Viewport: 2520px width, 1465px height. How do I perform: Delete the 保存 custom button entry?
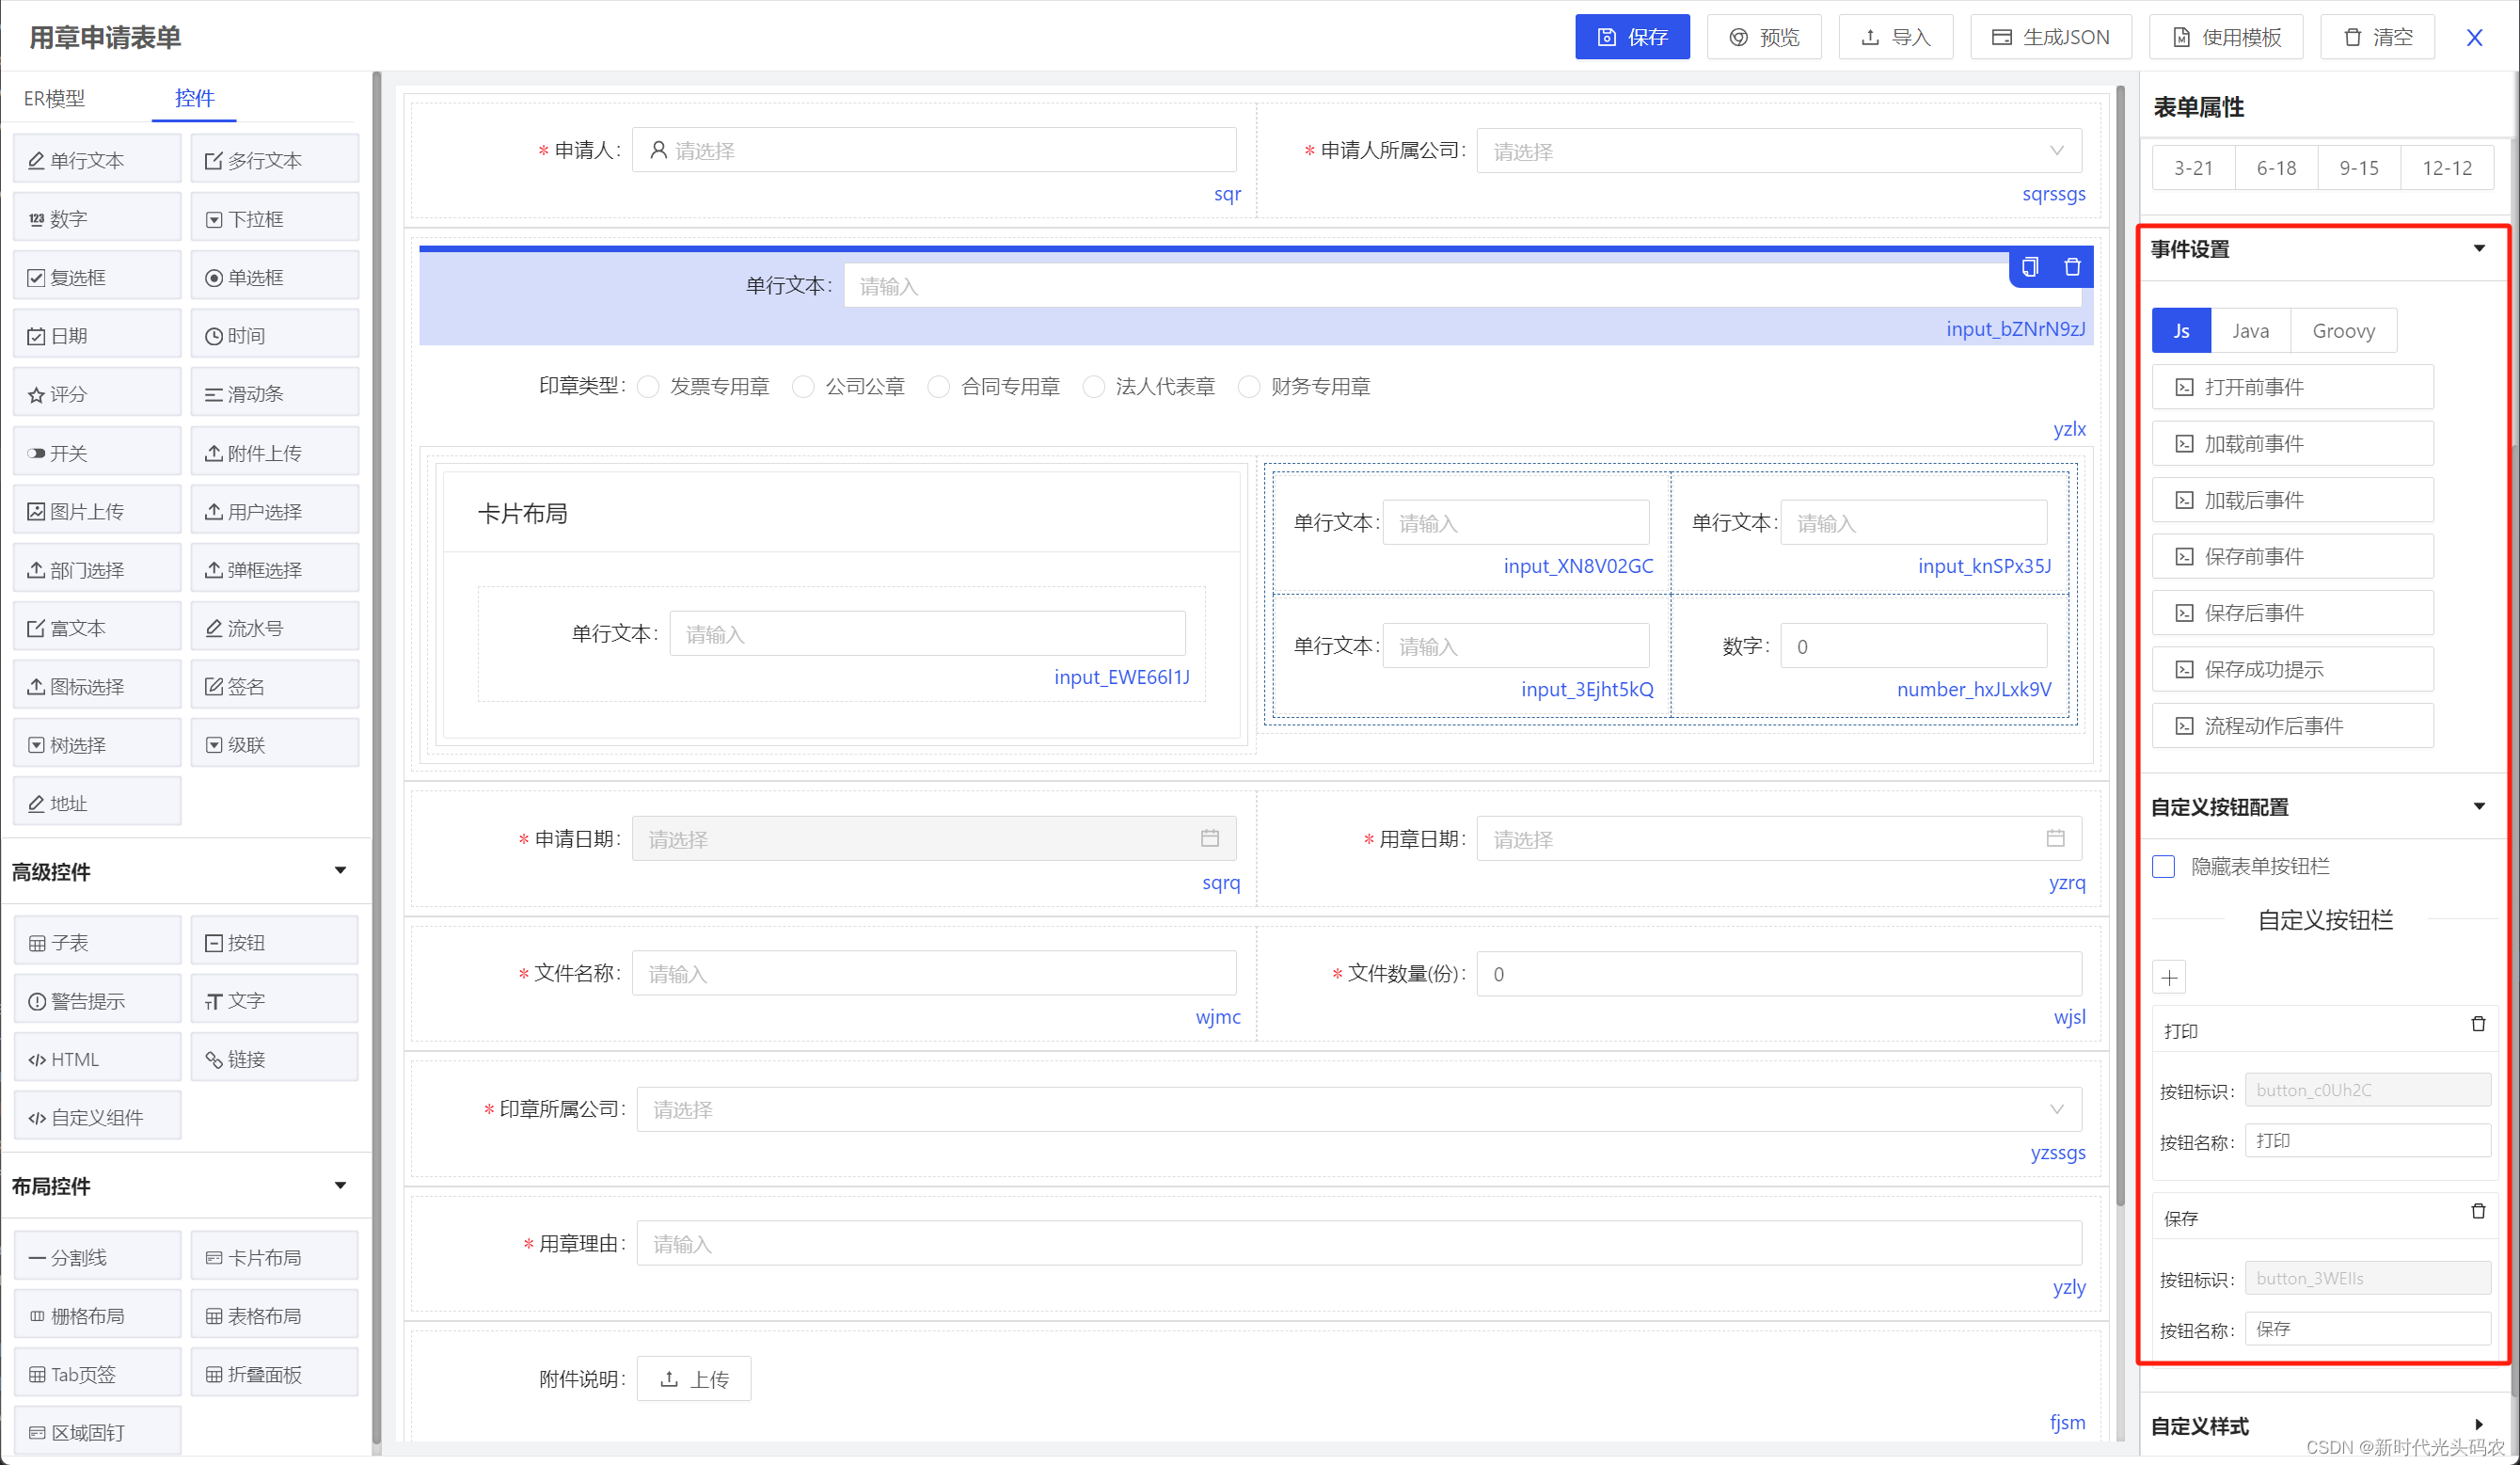2477,1212
